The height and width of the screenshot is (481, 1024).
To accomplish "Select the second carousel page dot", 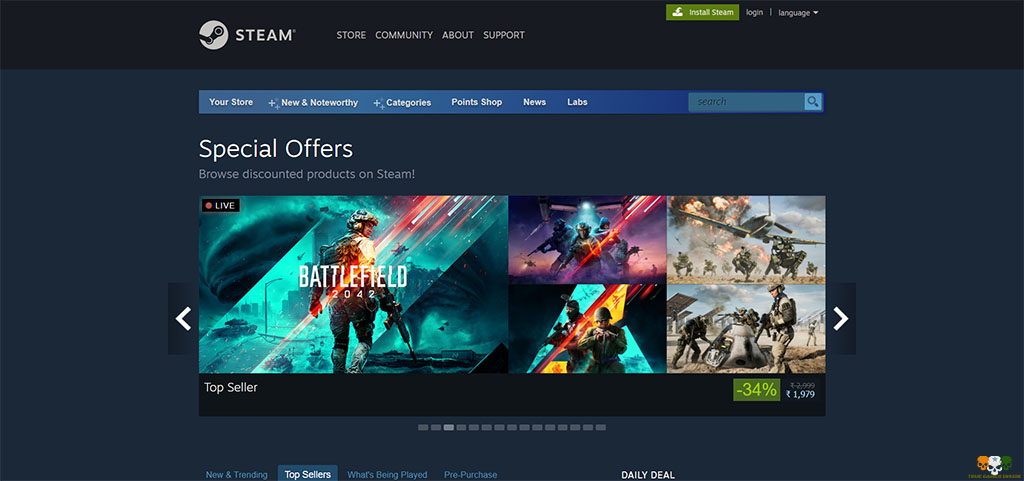I will pyautogui.click(x=436, y=427).
